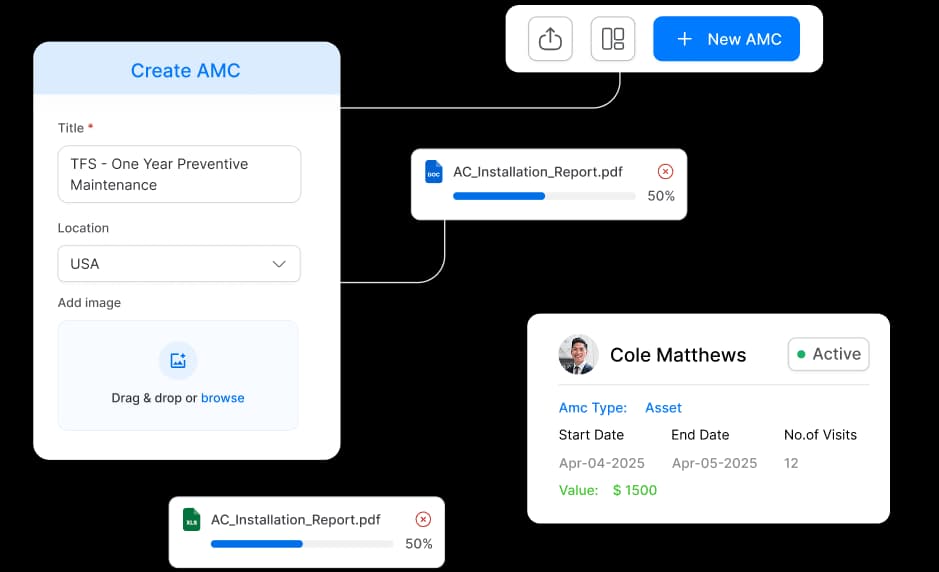Click the browse link
The height and width of the screenshot is (572, 939).
(x=223, y=398)
